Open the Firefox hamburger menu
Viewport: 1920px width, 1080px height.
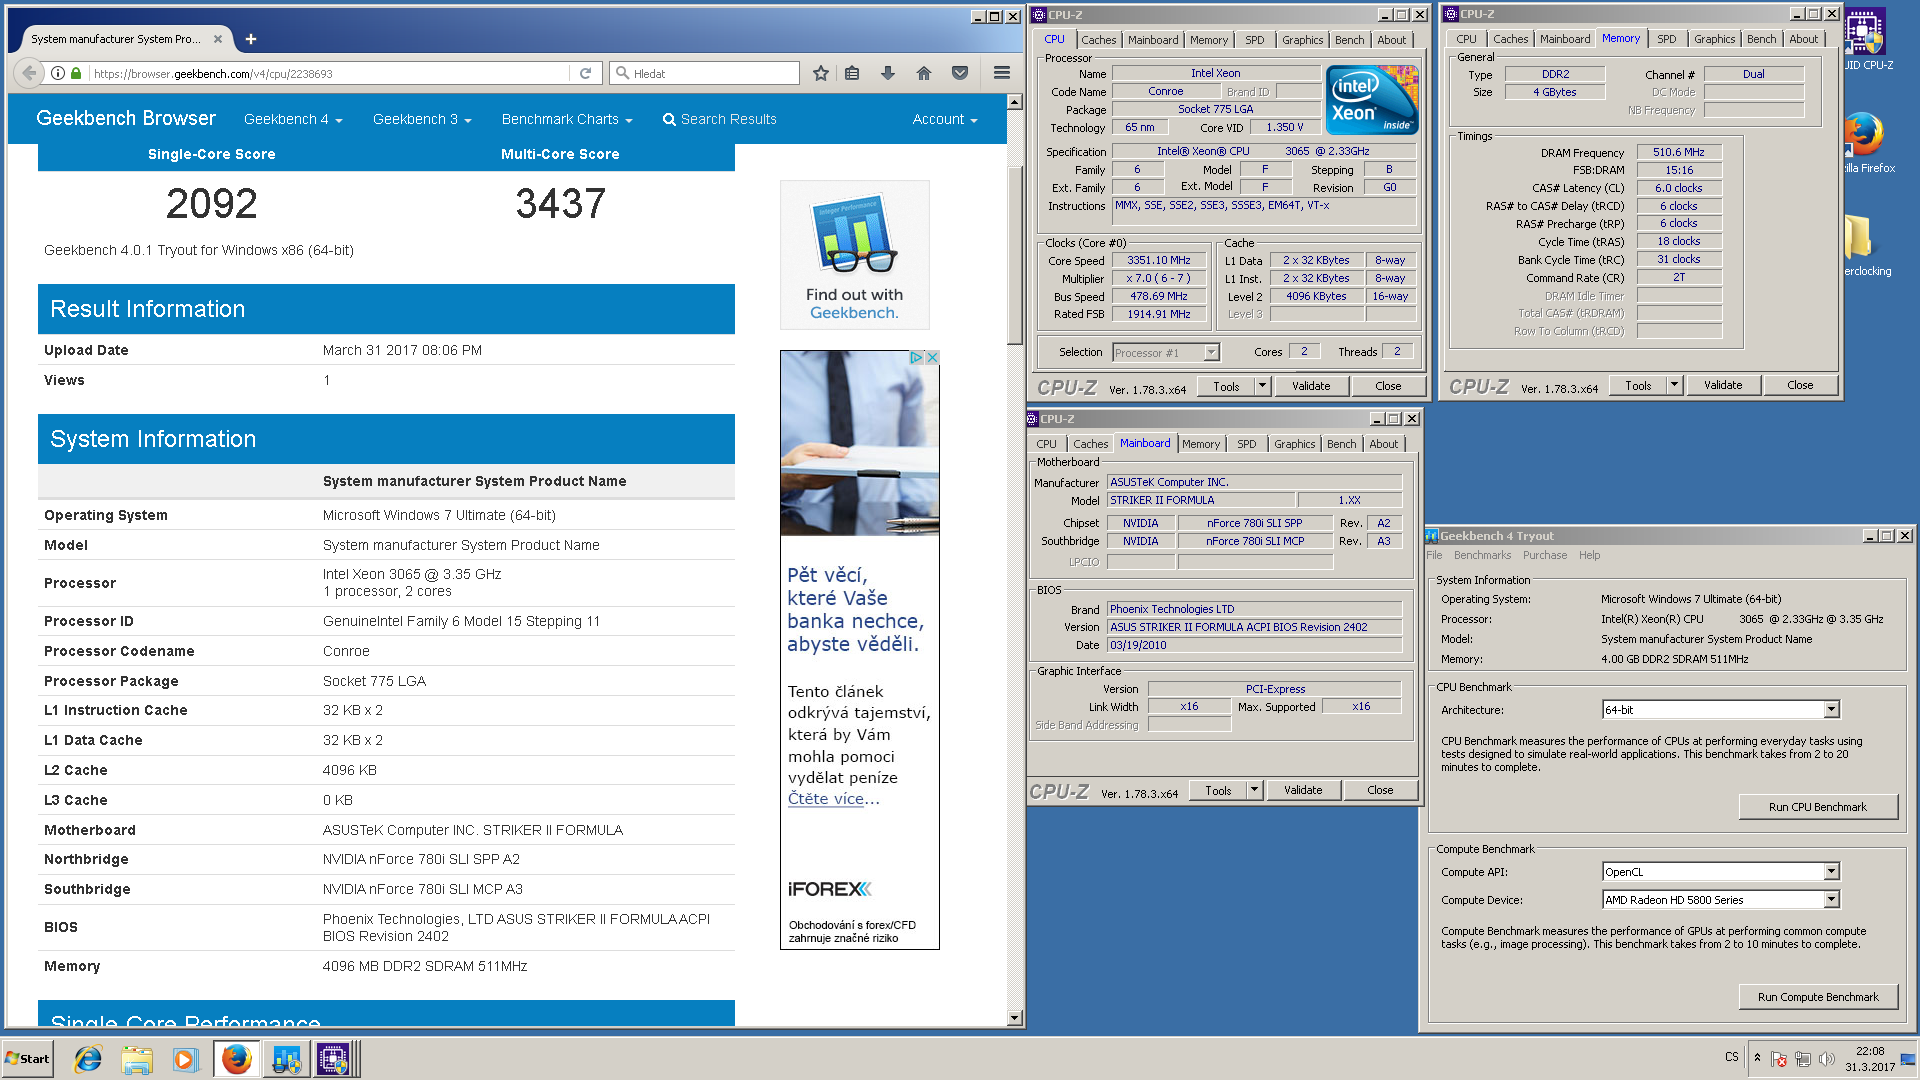coord(1001,73)
